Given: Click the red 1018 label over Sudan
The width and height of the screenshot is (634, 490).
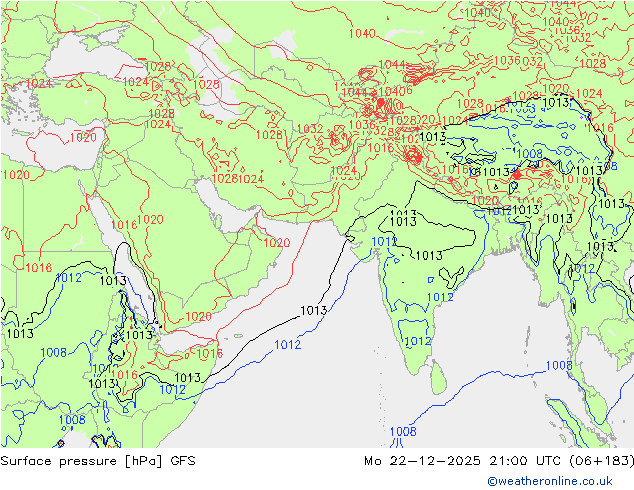Looking at the screenshot, I should pos(38,268).
